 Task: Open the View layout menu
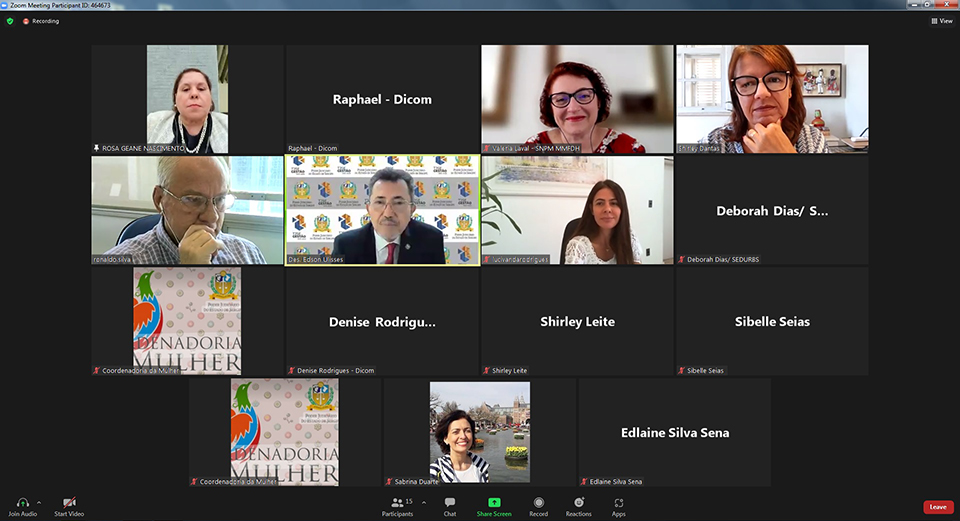pos(941,21)
